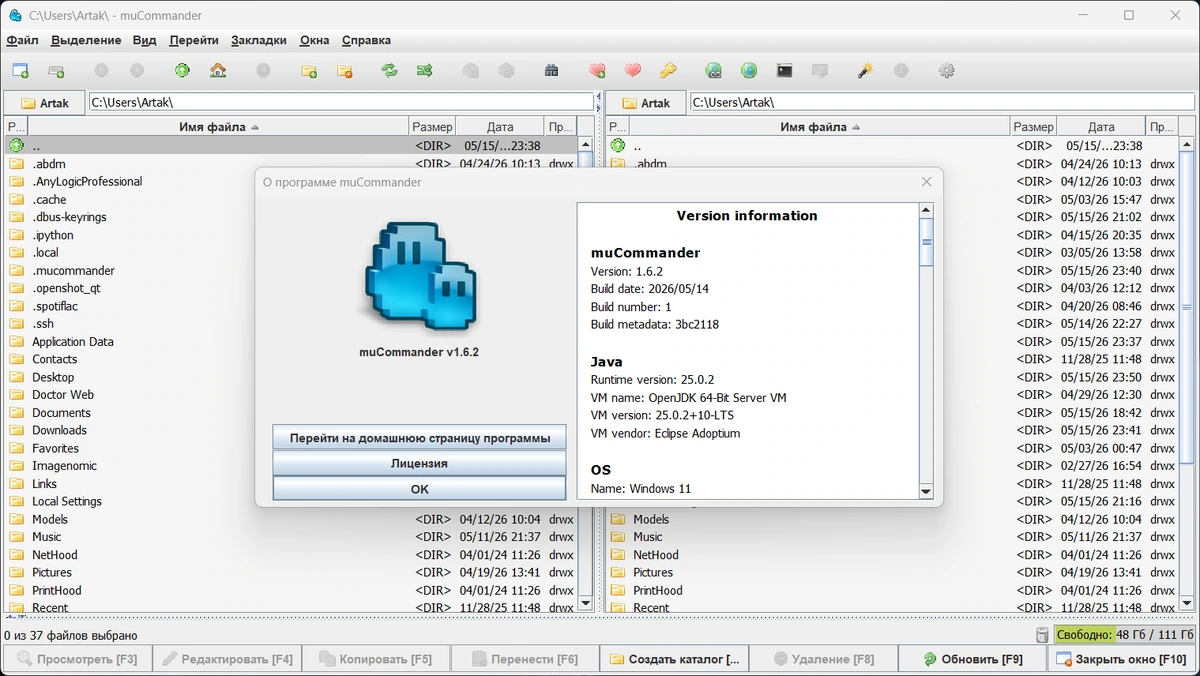
Task: Click the Home folder toolbar icon
Action: (218, 71)
